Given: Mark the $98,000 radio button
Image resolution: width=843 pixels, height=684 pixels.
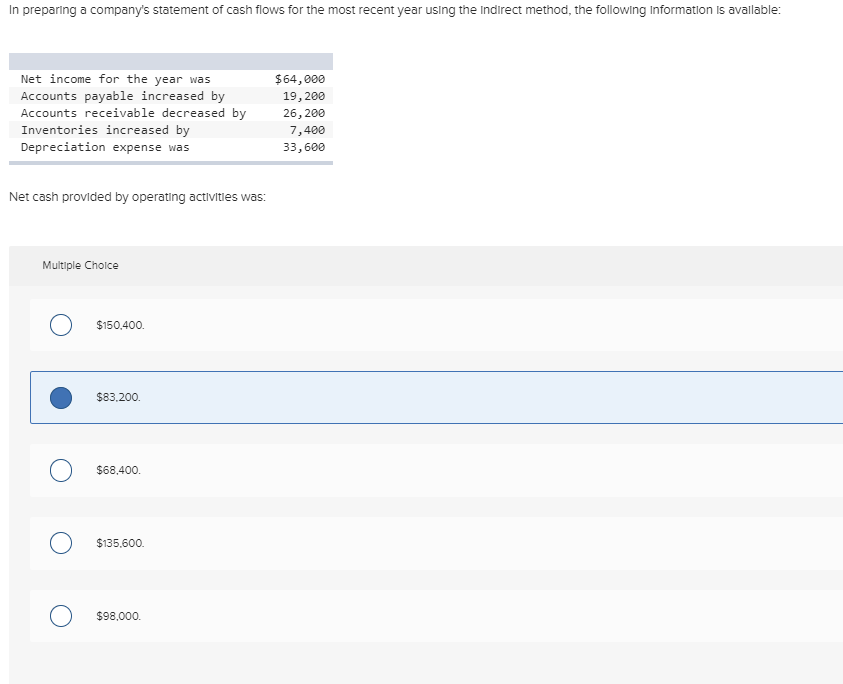Looking at the screenshot, I should (61, 616).
